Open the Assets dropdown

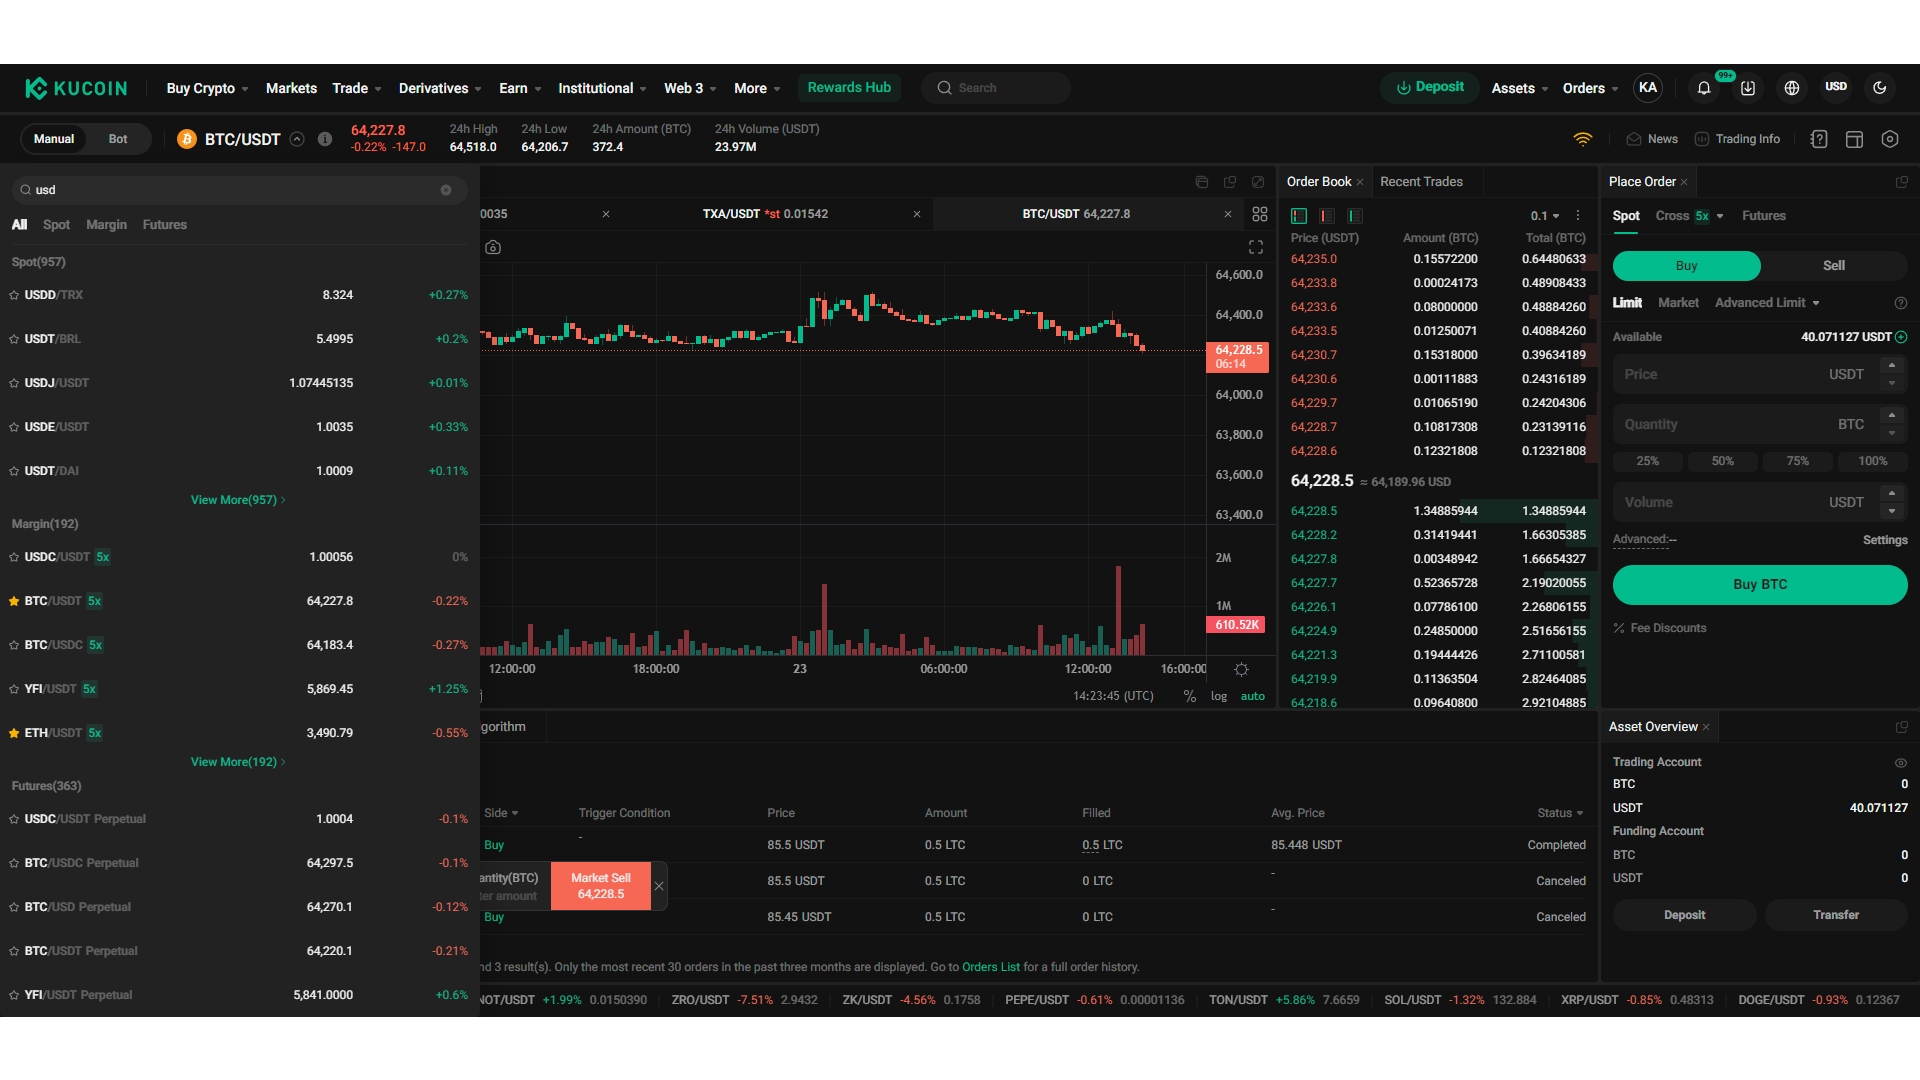coord(1520,88)
